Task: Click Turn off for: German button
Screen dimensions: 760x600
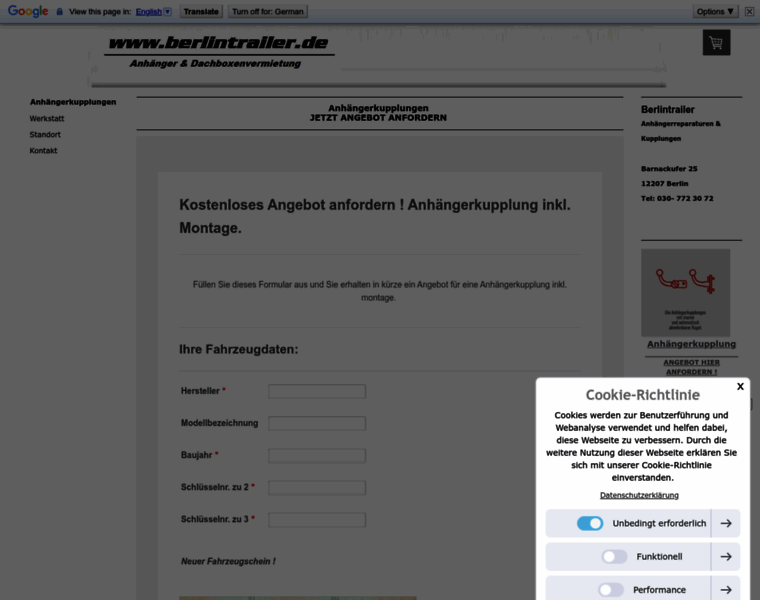Action: tap(268, 12)
